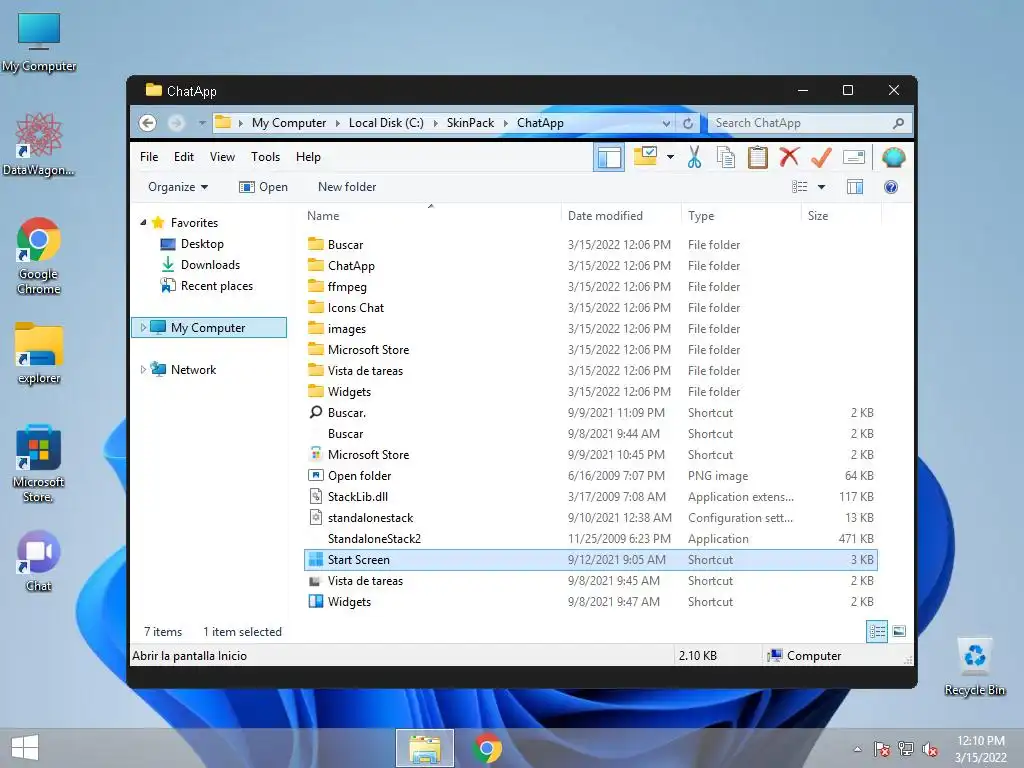This screenshot has width=1024, height=768.
Task: Click File Explorer on the taskbar
Action: [x=424, y=748]
